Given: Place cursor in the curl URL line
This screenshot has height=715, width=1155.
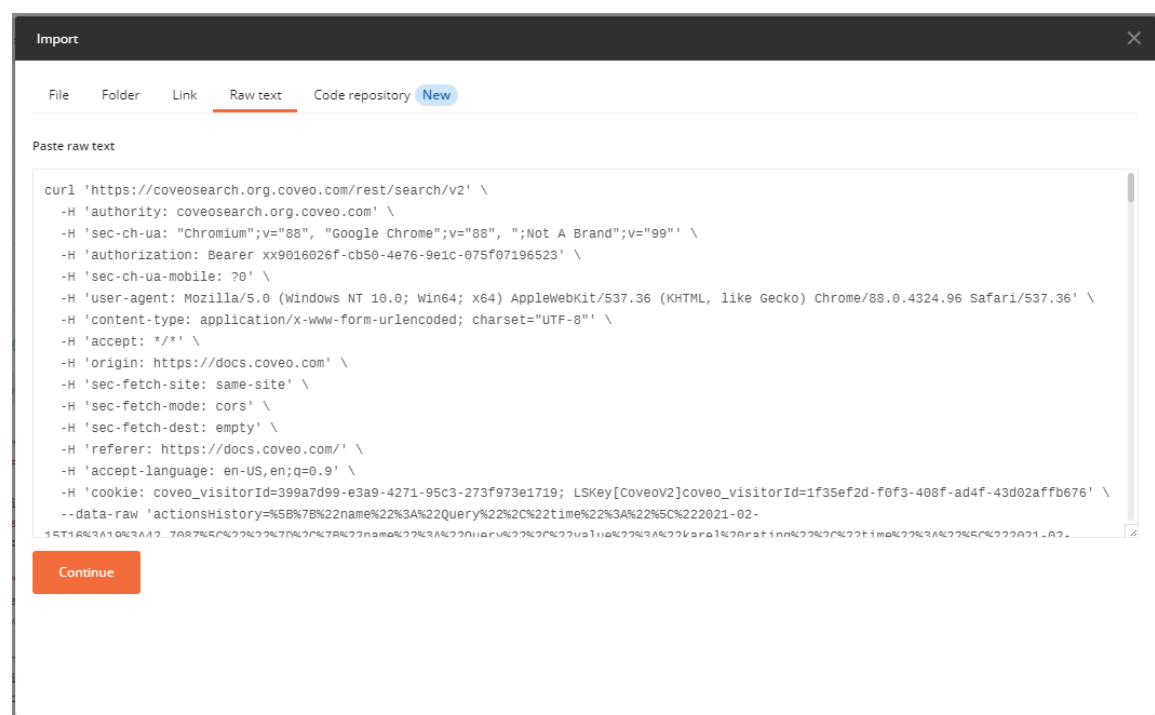Looking at the screenshot, I should pos(265,190).
